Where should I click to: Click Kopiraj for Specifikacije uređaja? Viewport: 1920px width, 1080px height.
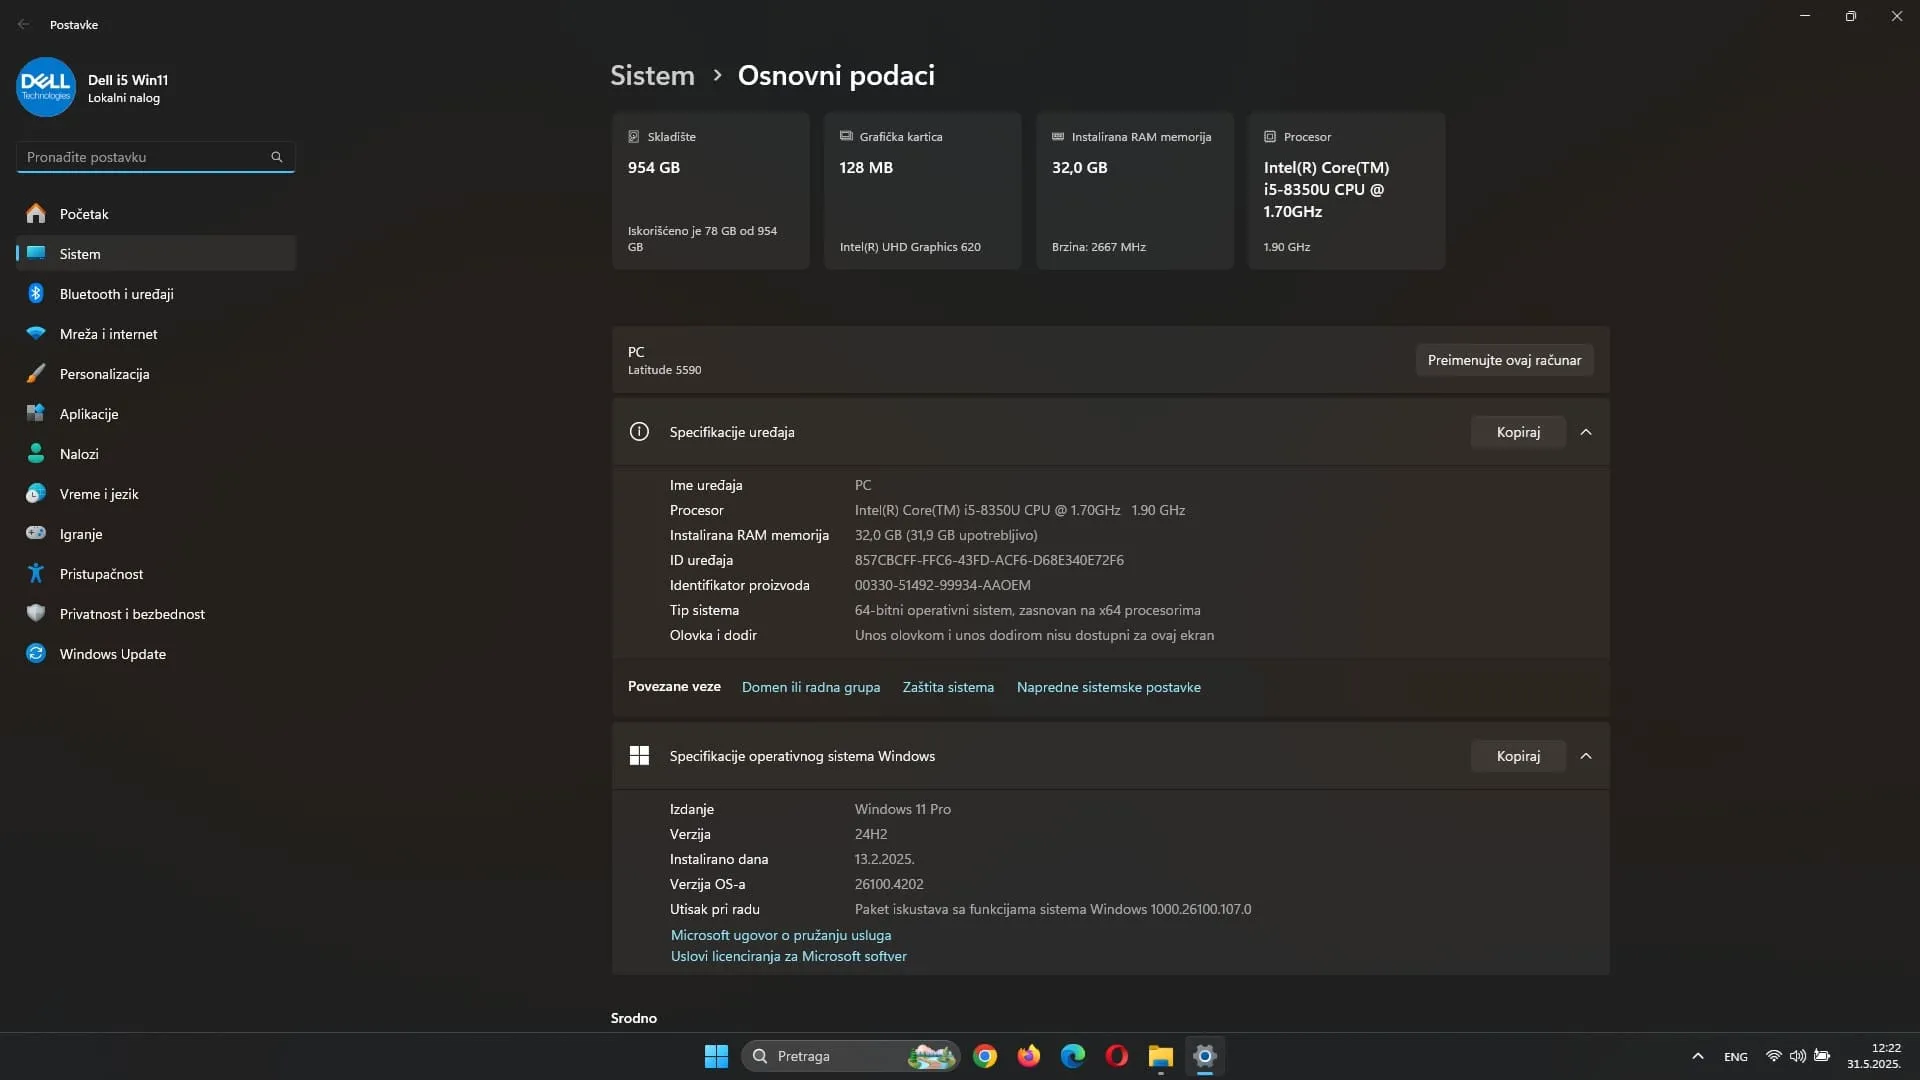point(1518,432)
